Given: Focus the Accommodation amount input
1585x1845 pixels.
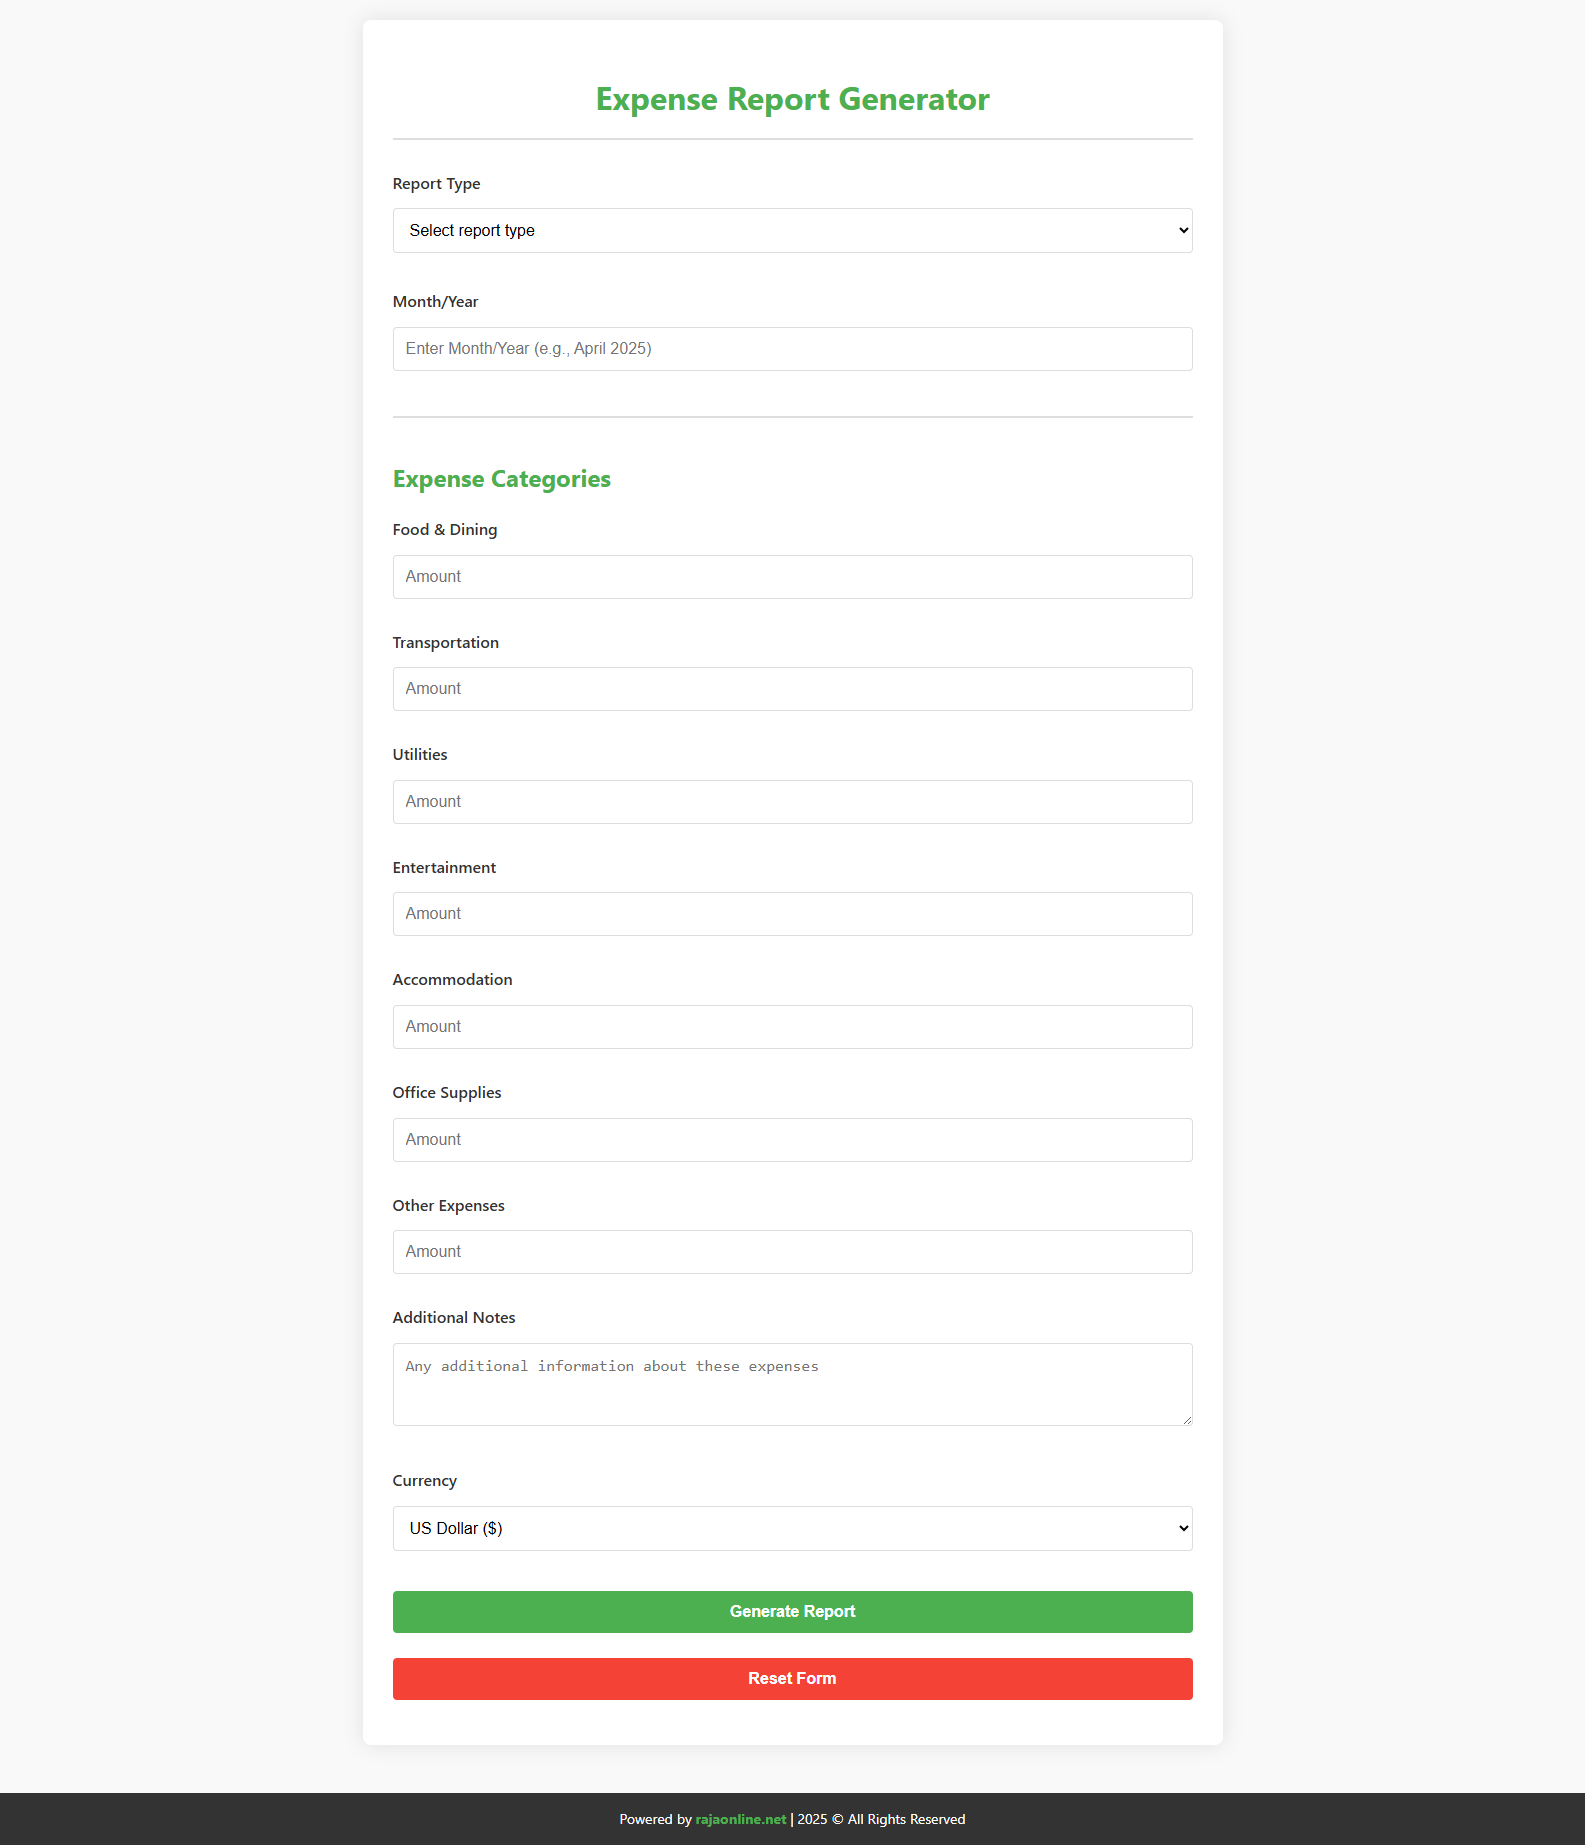Looking at the screenshot, I should pos(791,1027).
